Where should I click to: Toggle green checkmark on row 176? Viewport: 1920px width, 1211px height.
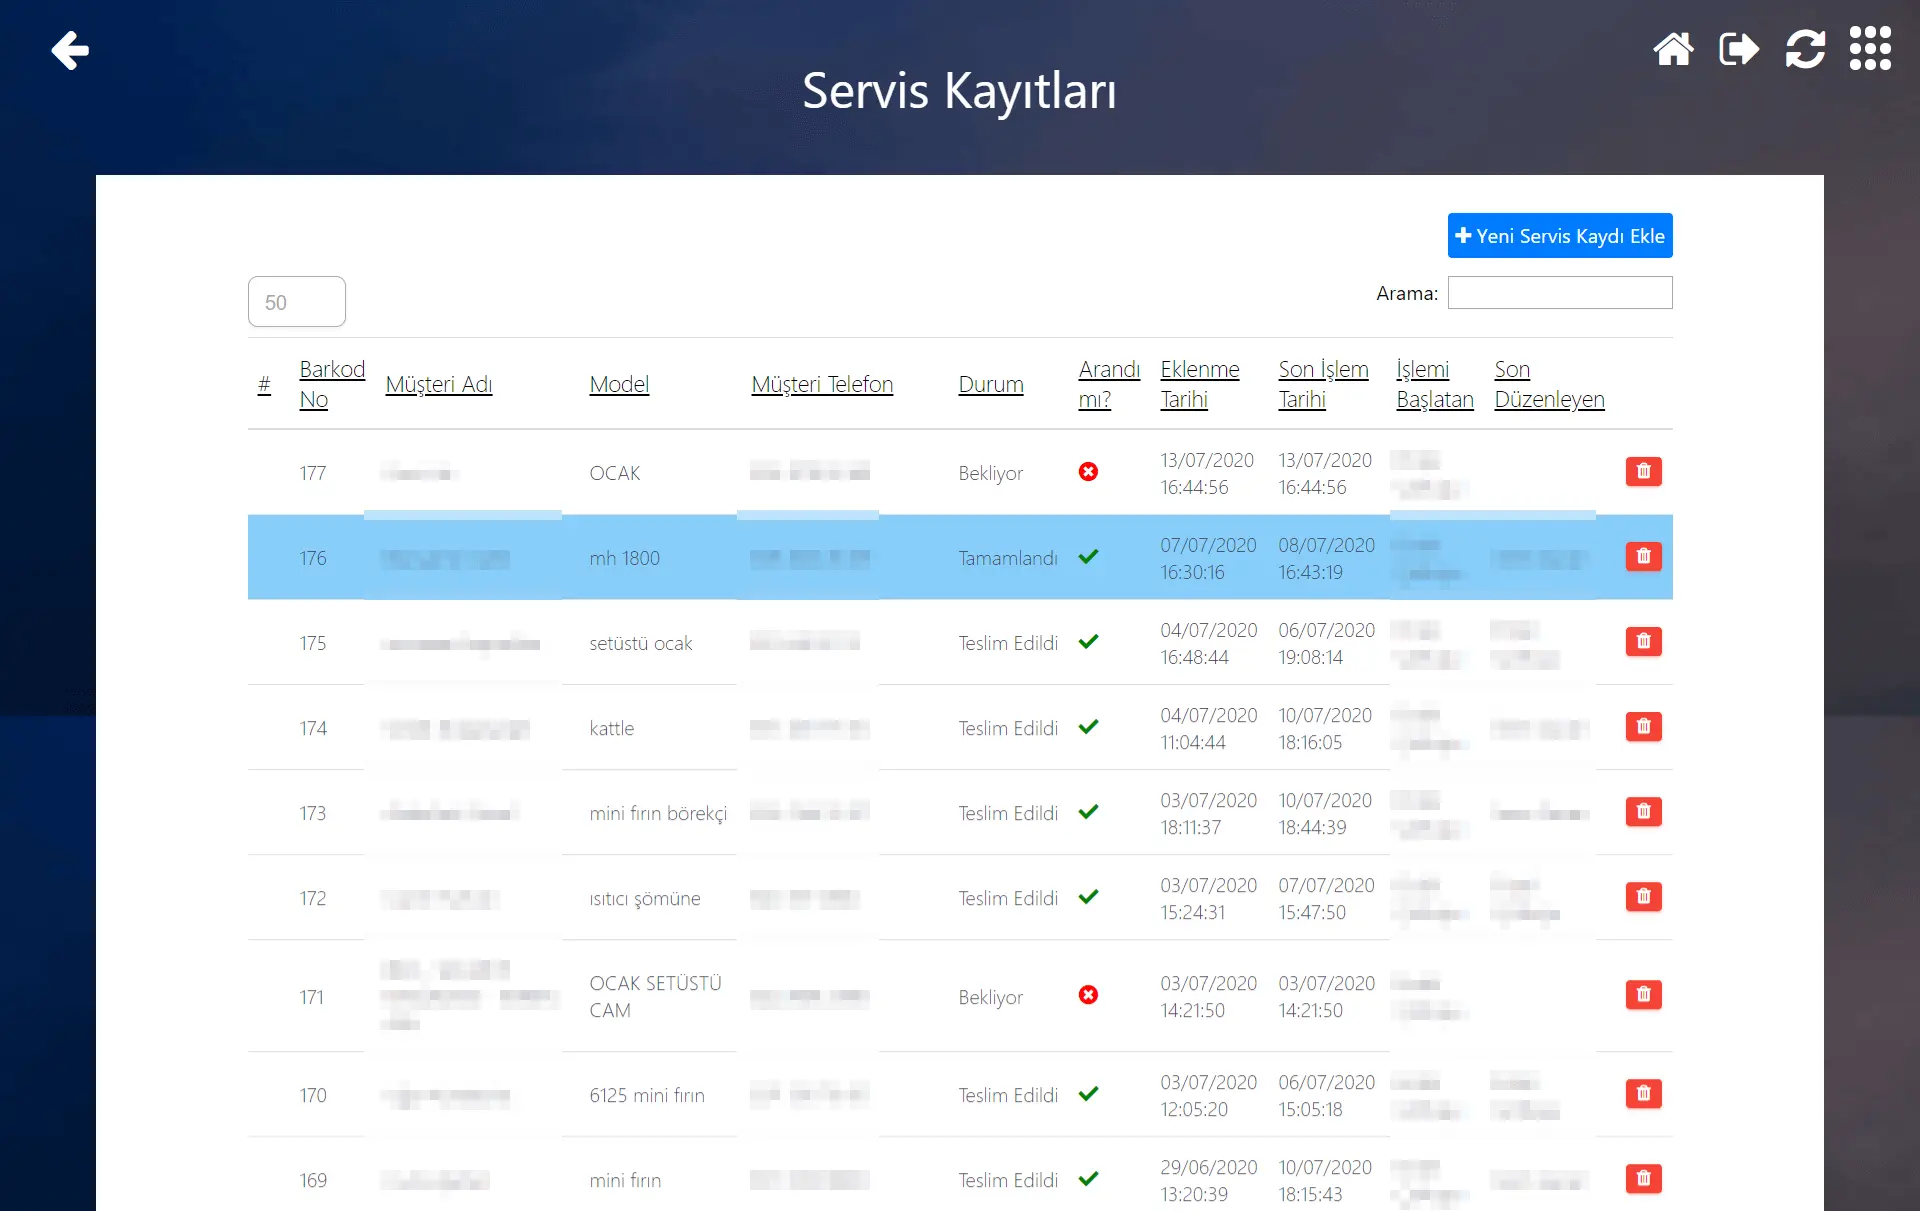point(1088,557)
